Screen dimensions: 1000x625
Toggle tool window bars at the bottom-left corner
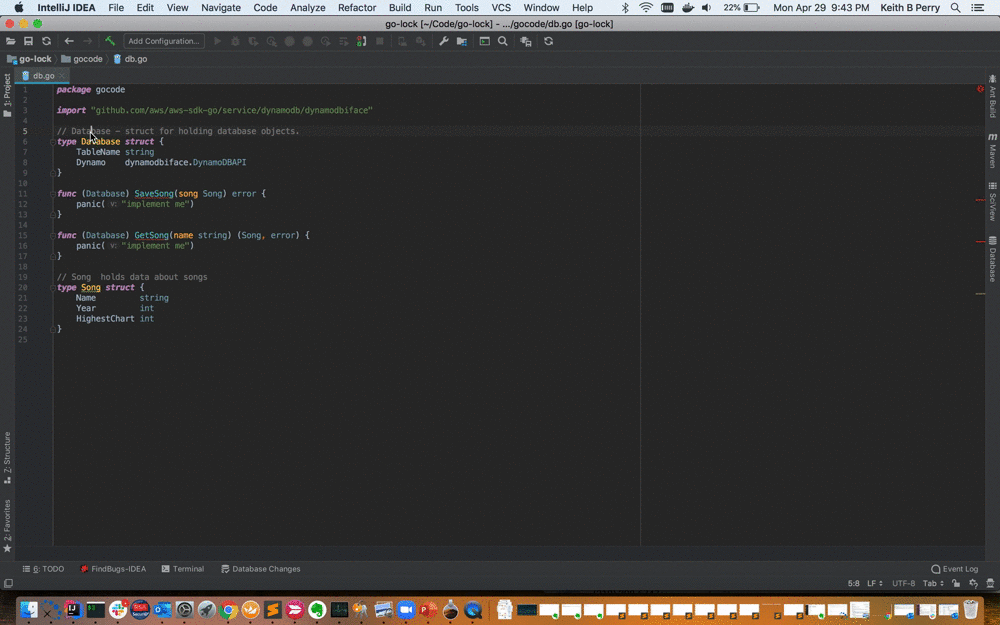click(x=8, y=583)
